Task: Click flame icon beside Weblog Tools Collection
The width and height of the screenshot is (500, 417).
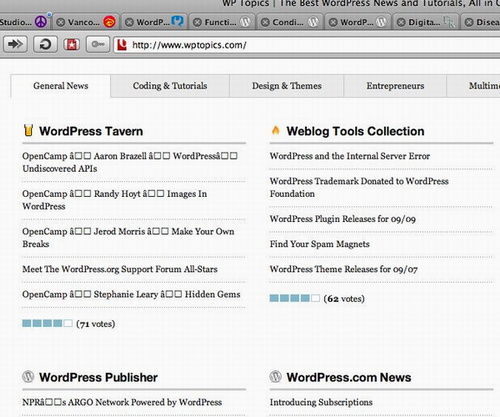Action: pos(276,130)
